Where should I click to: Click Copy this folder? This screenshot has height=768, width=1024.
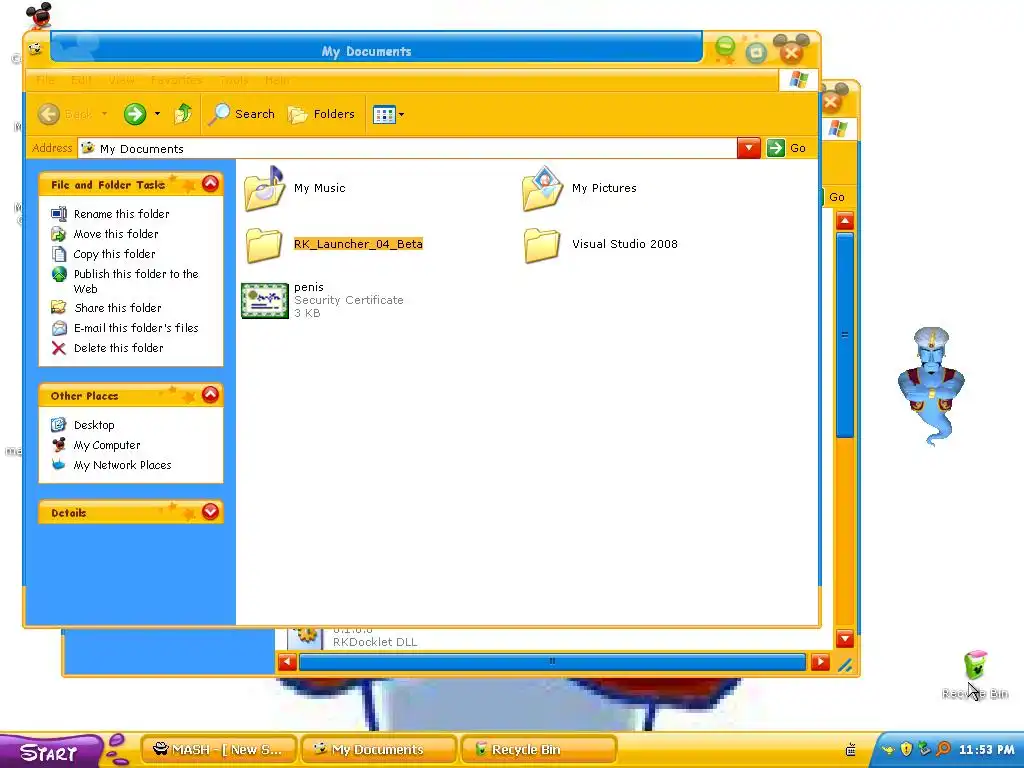114,254
